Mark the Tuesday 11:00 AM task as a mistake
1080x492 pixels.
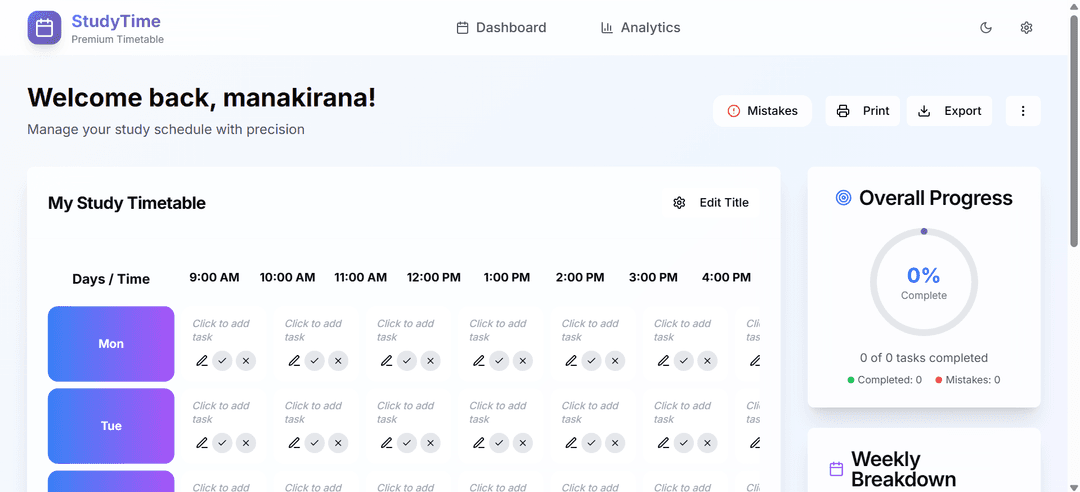(430, 442)
